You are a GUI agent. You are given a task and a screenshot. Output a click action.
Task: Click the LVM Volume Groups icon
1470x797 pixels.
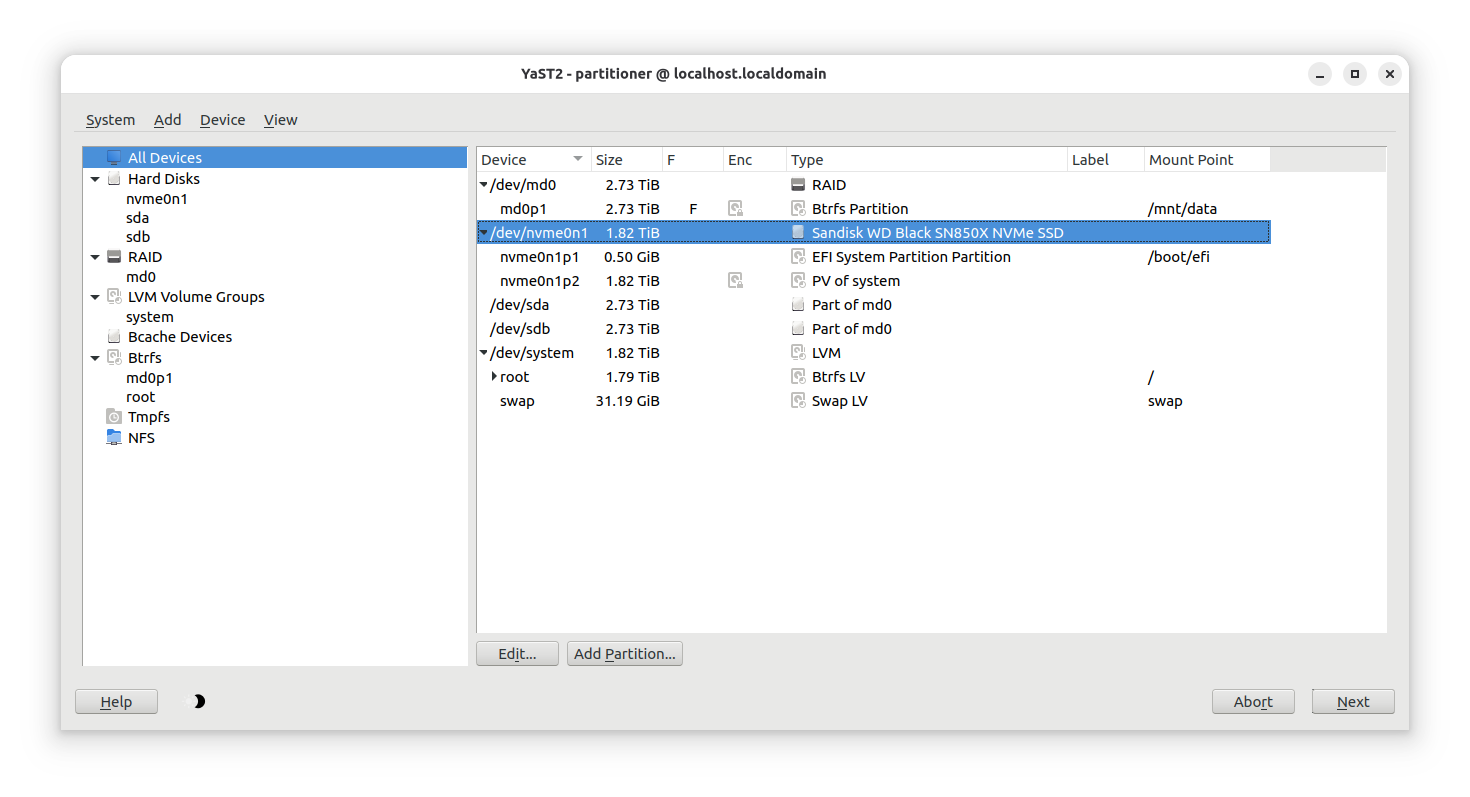coord(114,297)
